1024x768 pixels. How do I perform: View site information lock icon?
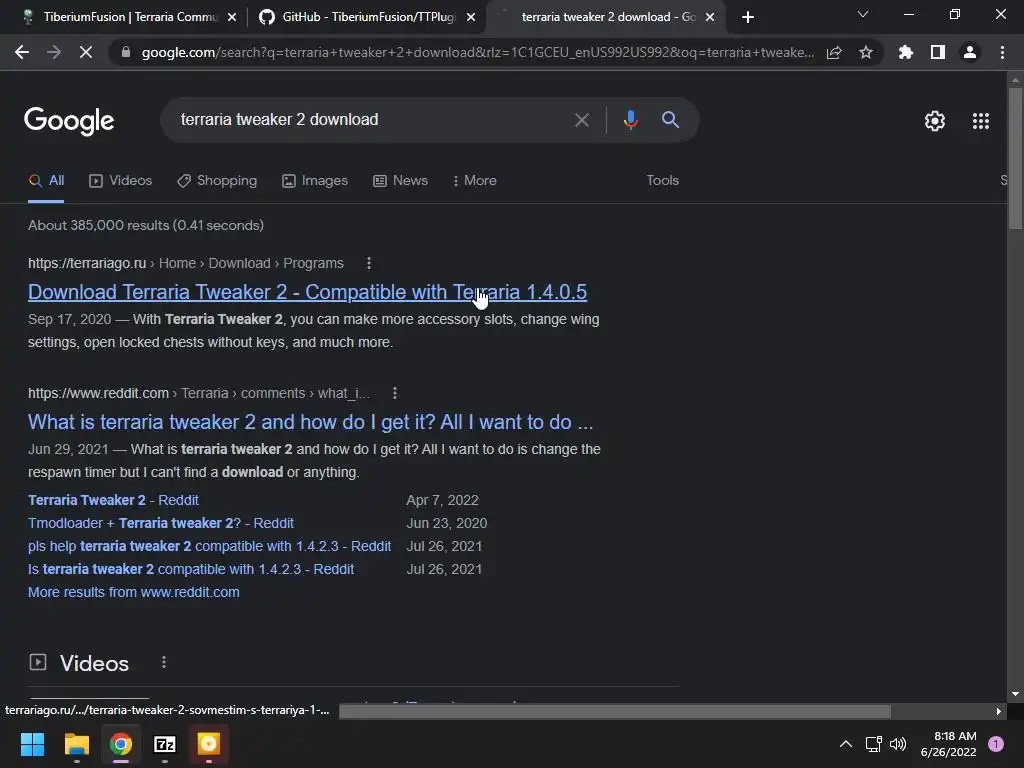point(126,52)
